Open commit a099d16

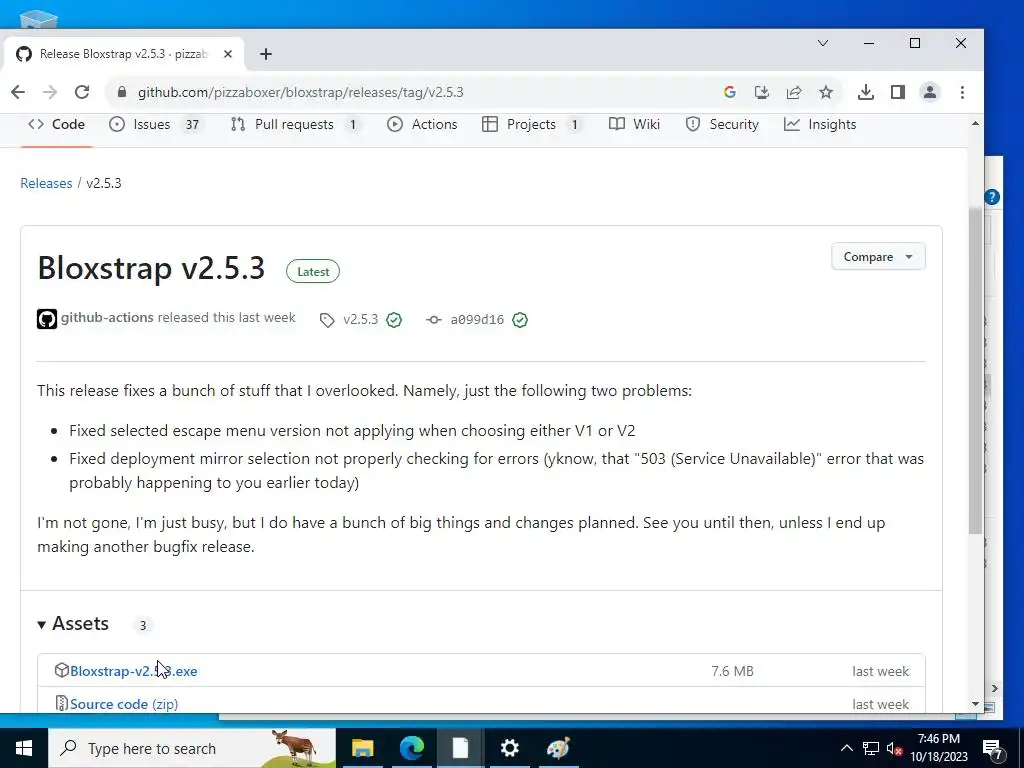pyautogui.click(x=477, y=319)
